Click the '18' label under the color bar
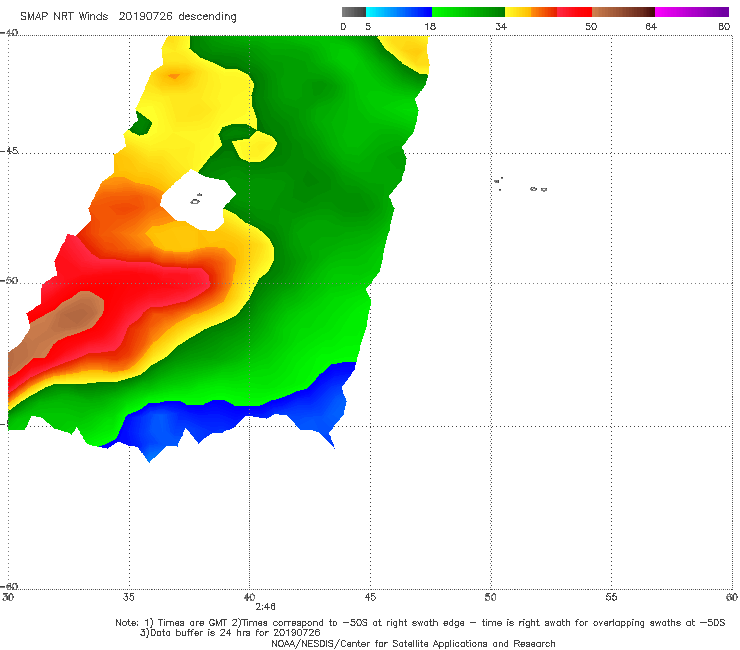740x650 pixels. (430, 26)
